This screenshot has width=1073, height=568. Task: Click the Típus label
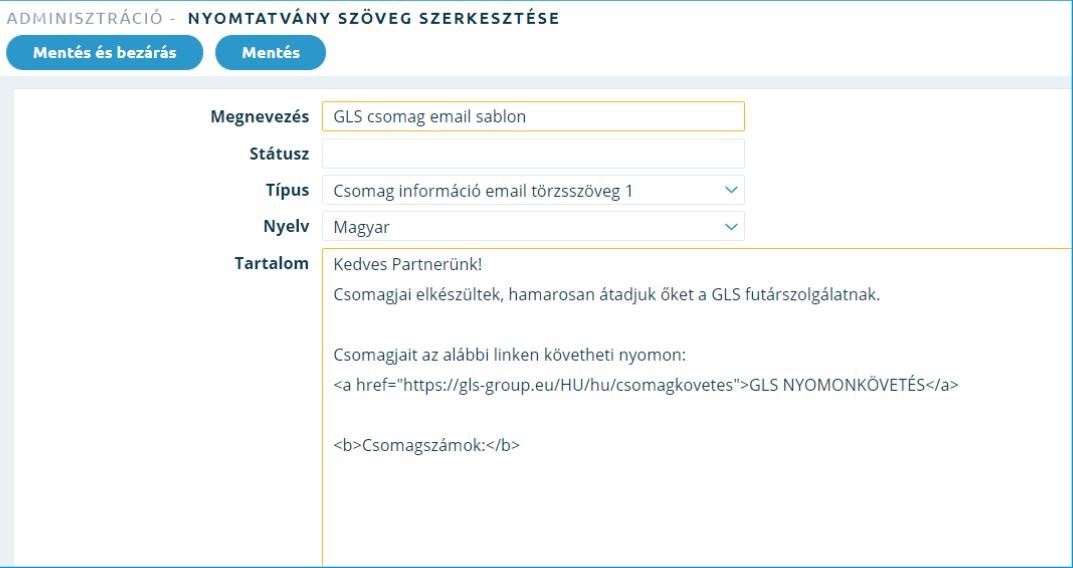click(x=287, y=190)
